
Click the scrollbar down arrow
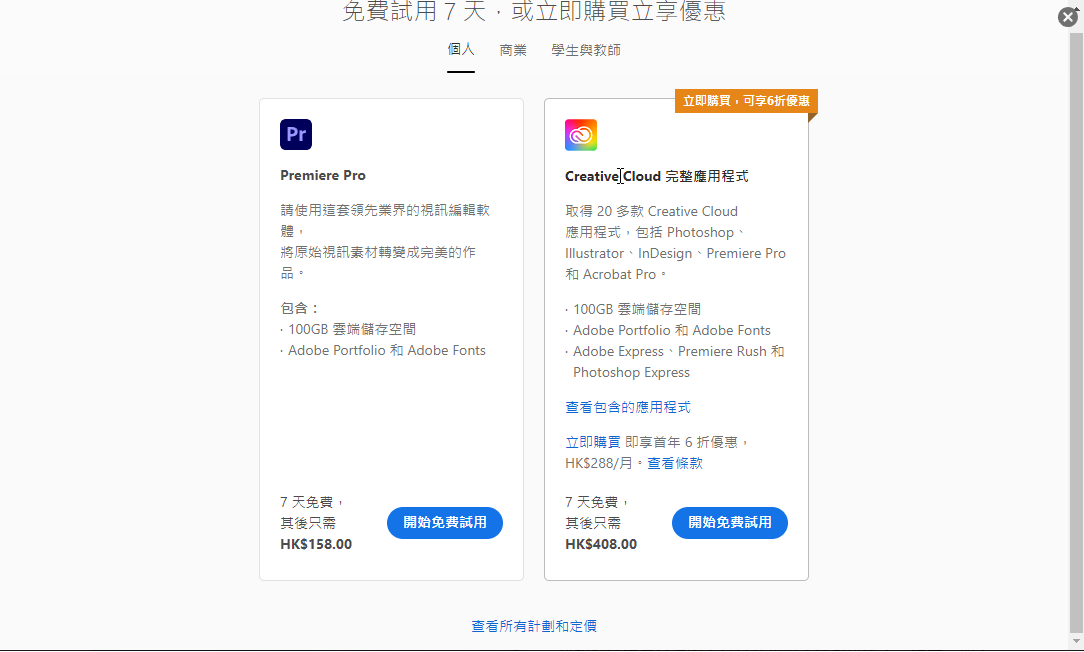tap(1076, 642)
